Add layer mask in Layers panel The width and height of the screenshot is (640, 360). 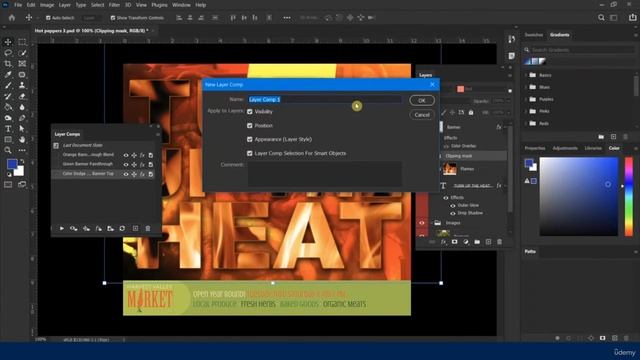point(454,242)
